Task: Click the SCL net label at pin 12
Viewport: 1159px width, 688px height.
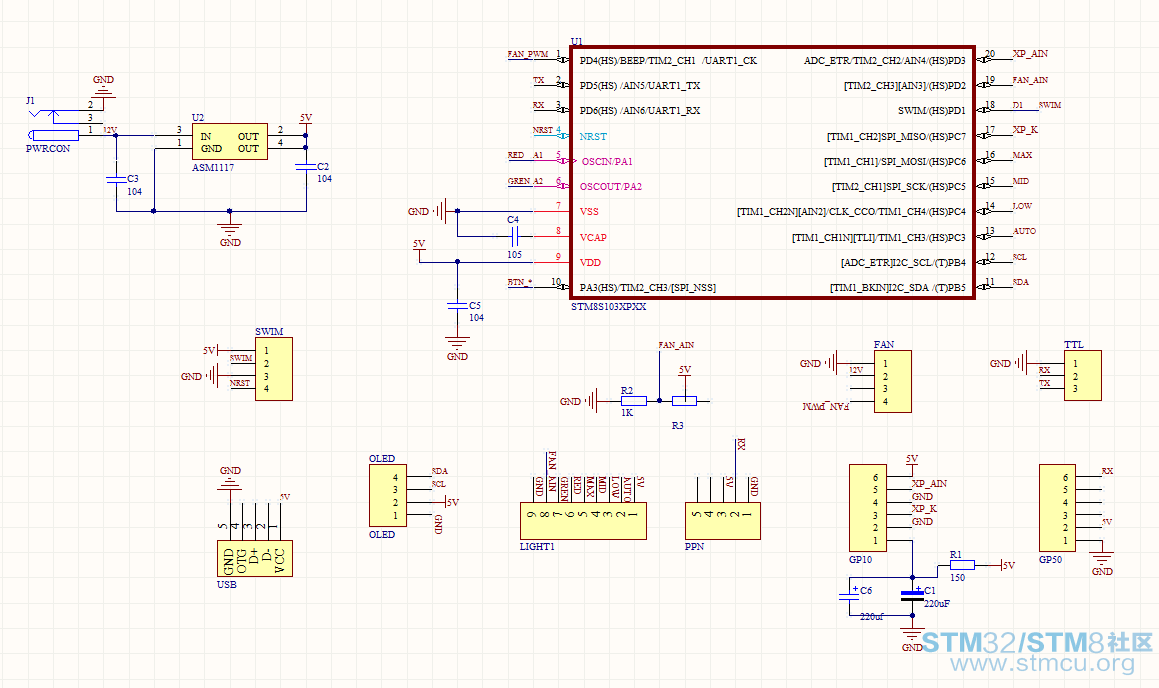Action: pos(1020,257)
